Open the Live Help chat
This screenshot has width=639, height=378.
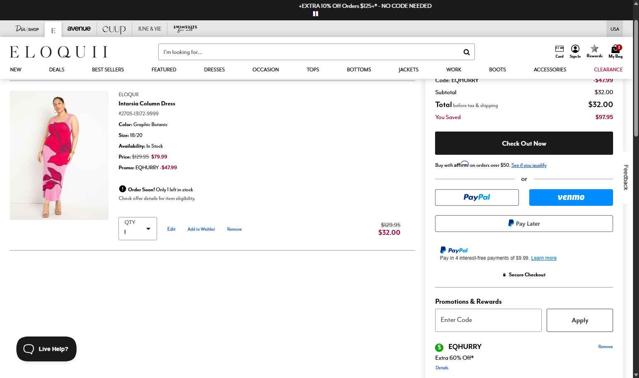(x=46, y=349)
